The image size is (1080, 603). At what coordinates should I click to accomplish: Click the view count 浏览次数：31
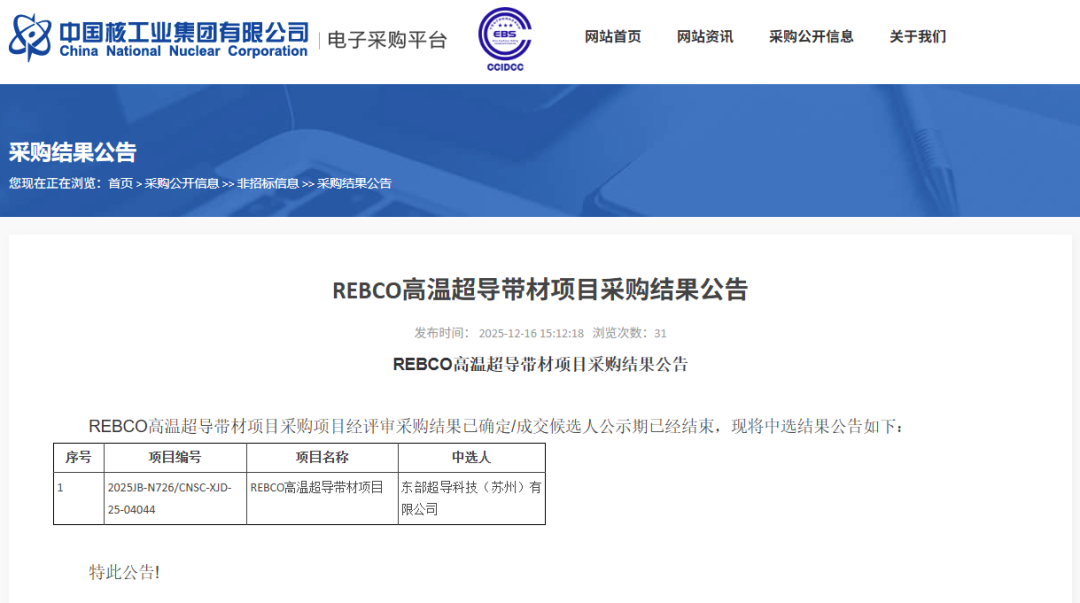(x=630, y=333)
